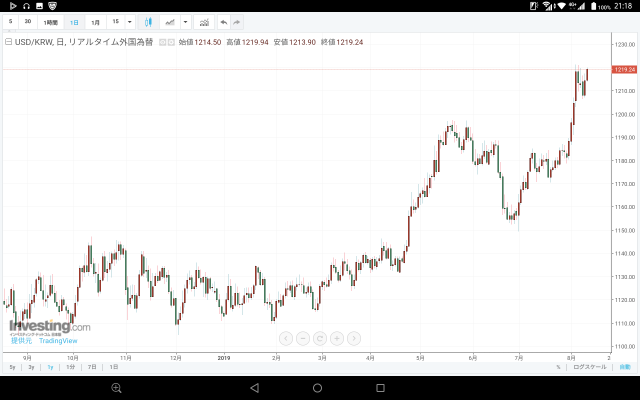Viewport: 640px width, 400px height.
Task: Select the 1日 interval tab
Action: click(74, 21)
